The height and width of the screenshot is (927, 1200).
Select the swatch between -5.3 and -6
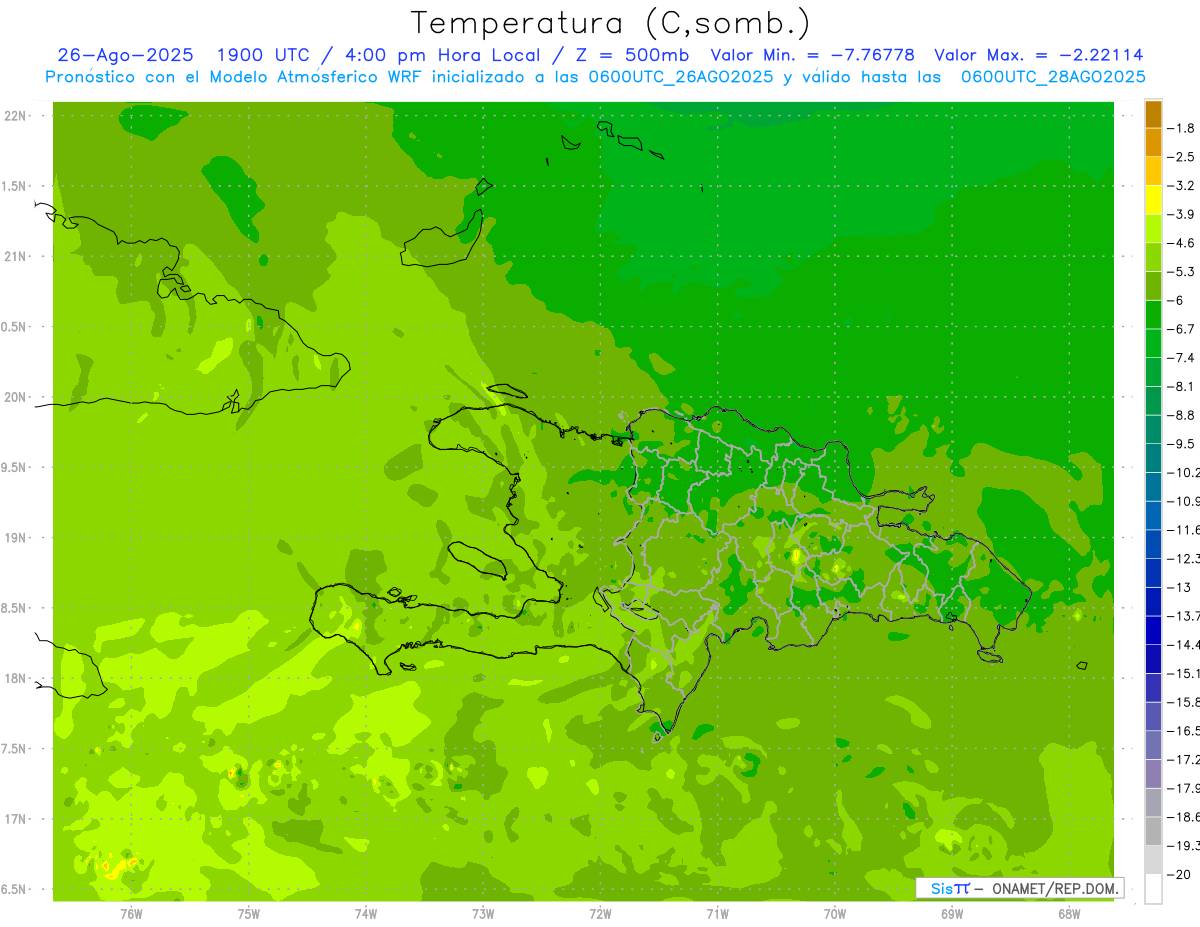[x=1153, y=286]
